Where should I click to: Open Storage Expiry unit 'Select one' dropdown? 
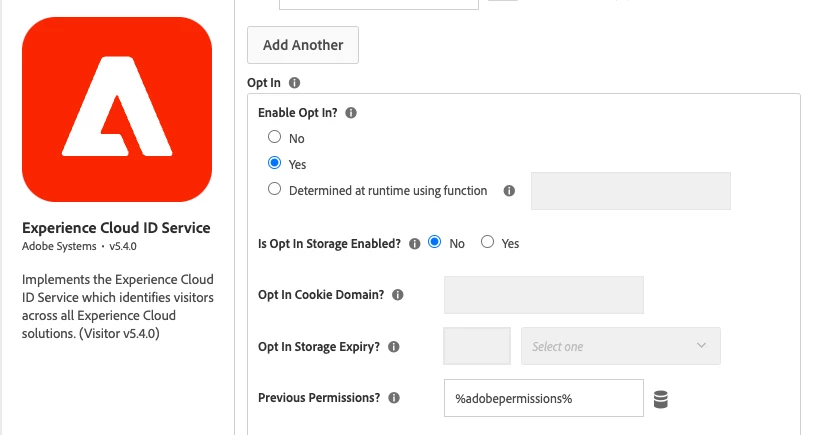[x=620, y=346]
